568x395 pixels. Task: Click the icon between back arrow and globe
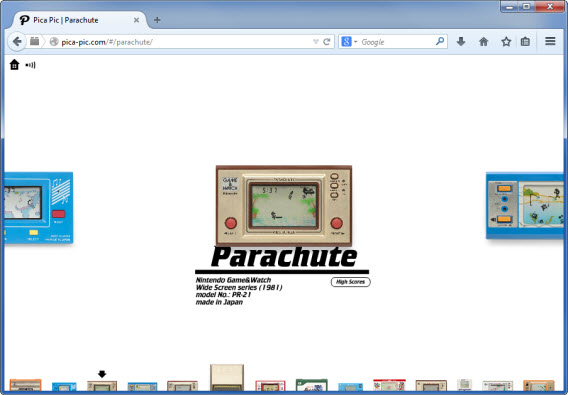point(34,41)
